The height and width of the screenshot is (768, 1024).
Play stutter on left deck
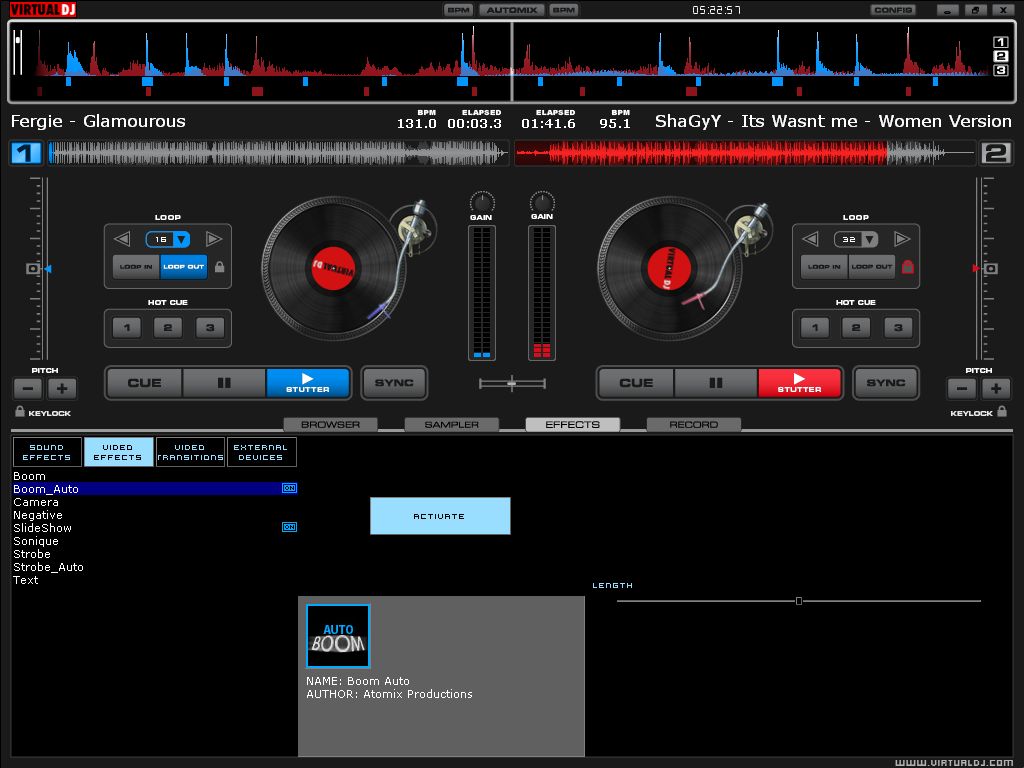(x=308, y=383)
